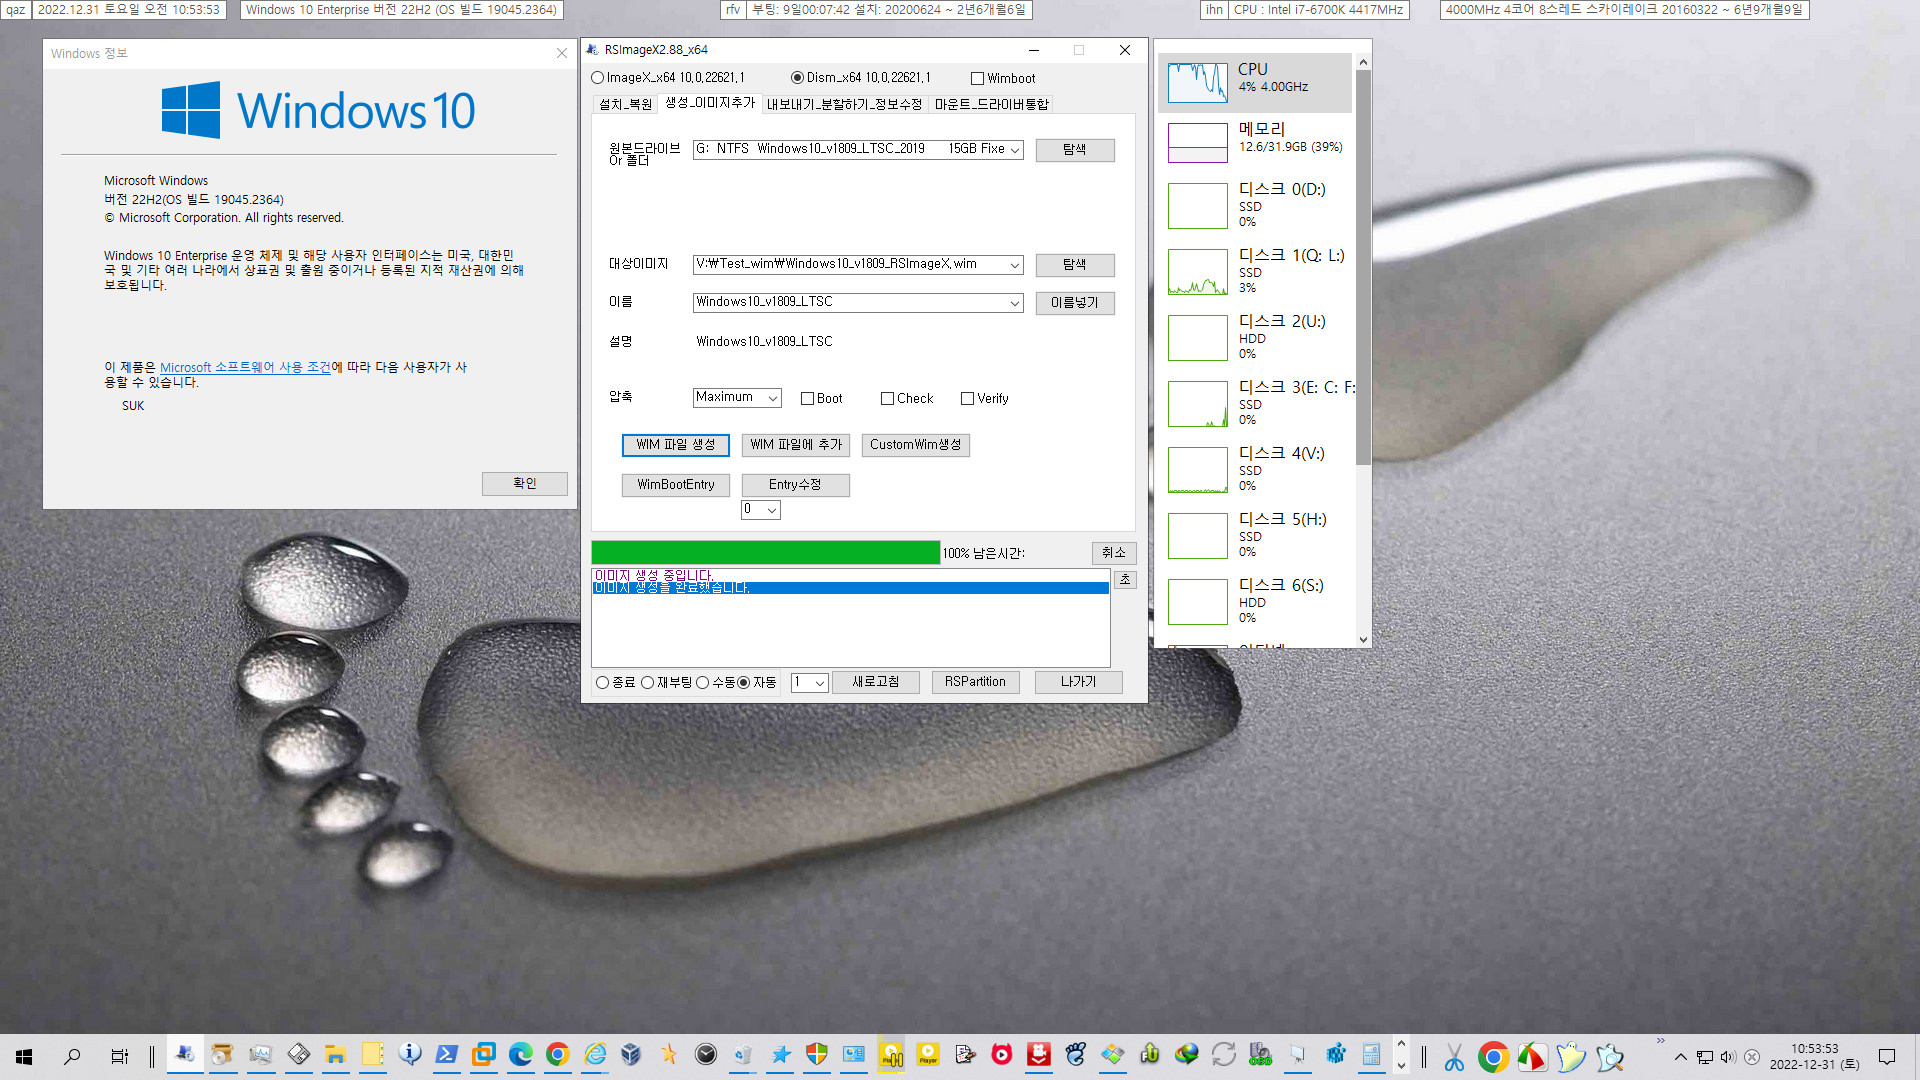Enable the Wimboot checkbox
Image resolution: width=1920 pixels, height=1080 pixels.
(x=977, y=79)
